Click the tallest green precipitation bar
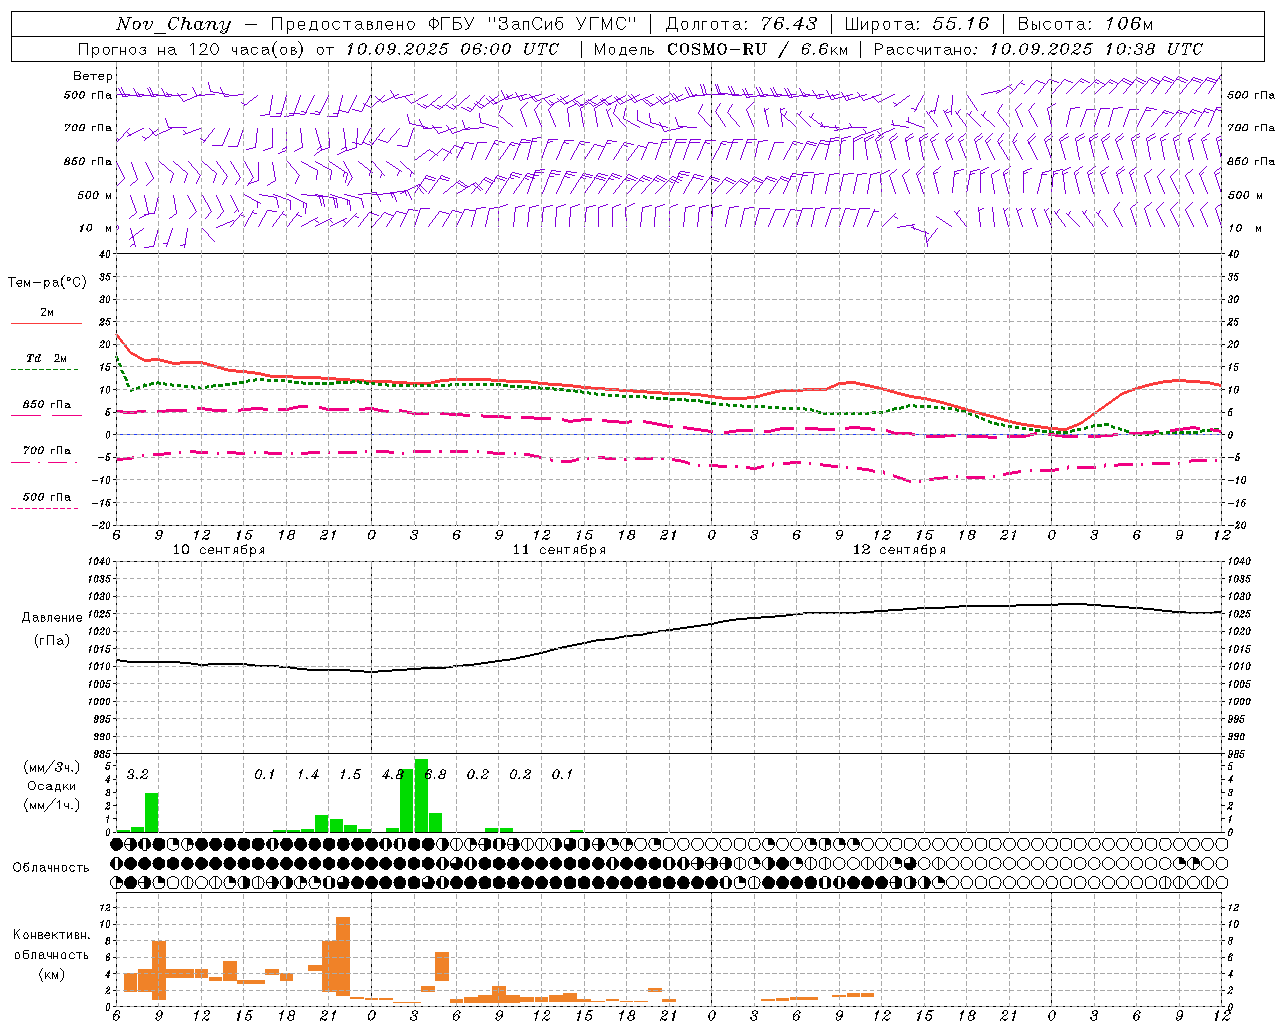The height and width of the screenshot is (1024, 1280). 421,796
